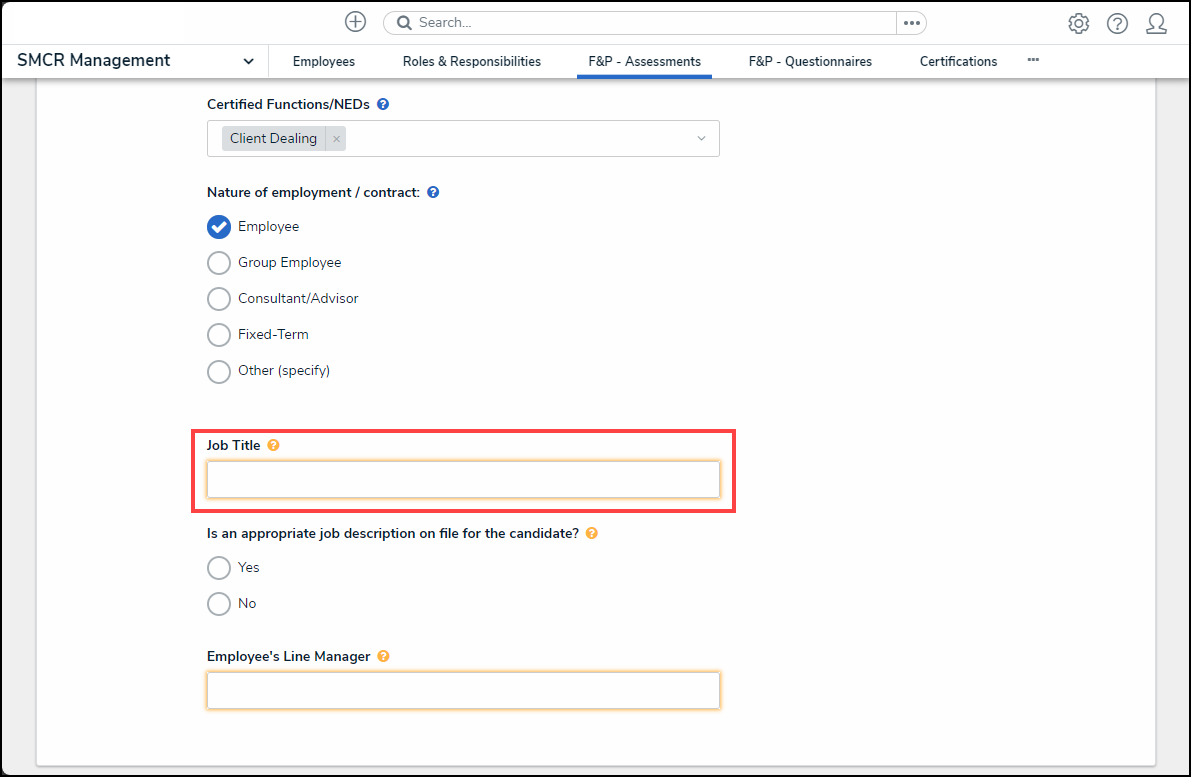This screenshot has height=777, width=1191.
Task: Open the help question mark icon
Action: [x=1117, y=24]
